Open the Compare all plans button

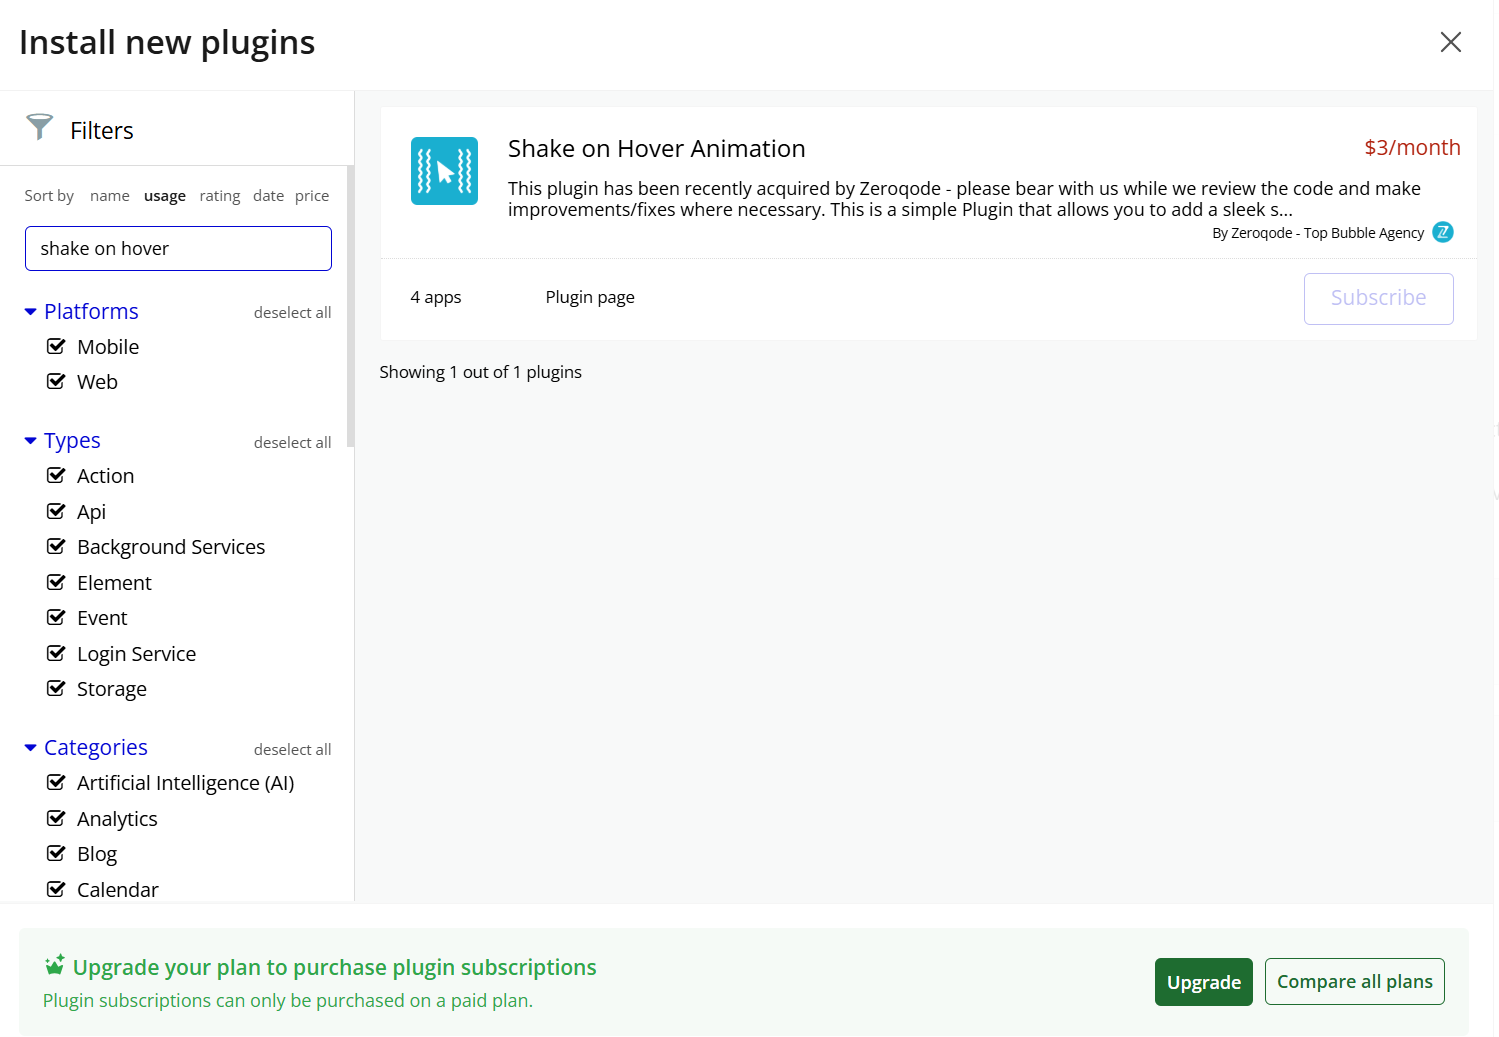[1354, 982]
